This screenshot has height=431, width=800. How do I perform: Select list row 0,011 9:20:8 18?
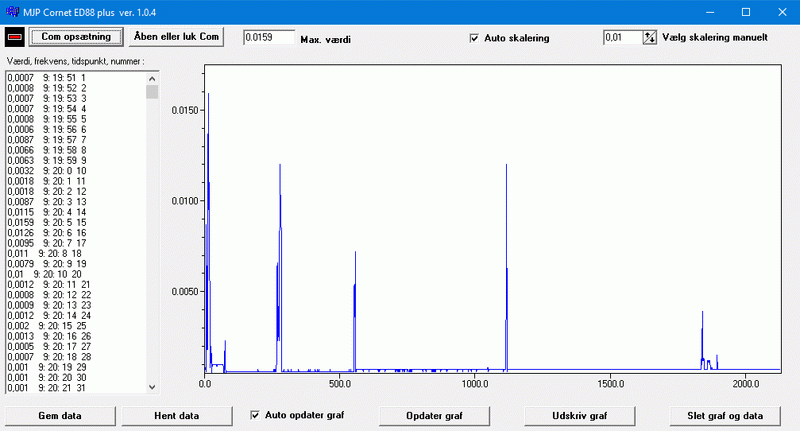[x=76, y=253]
